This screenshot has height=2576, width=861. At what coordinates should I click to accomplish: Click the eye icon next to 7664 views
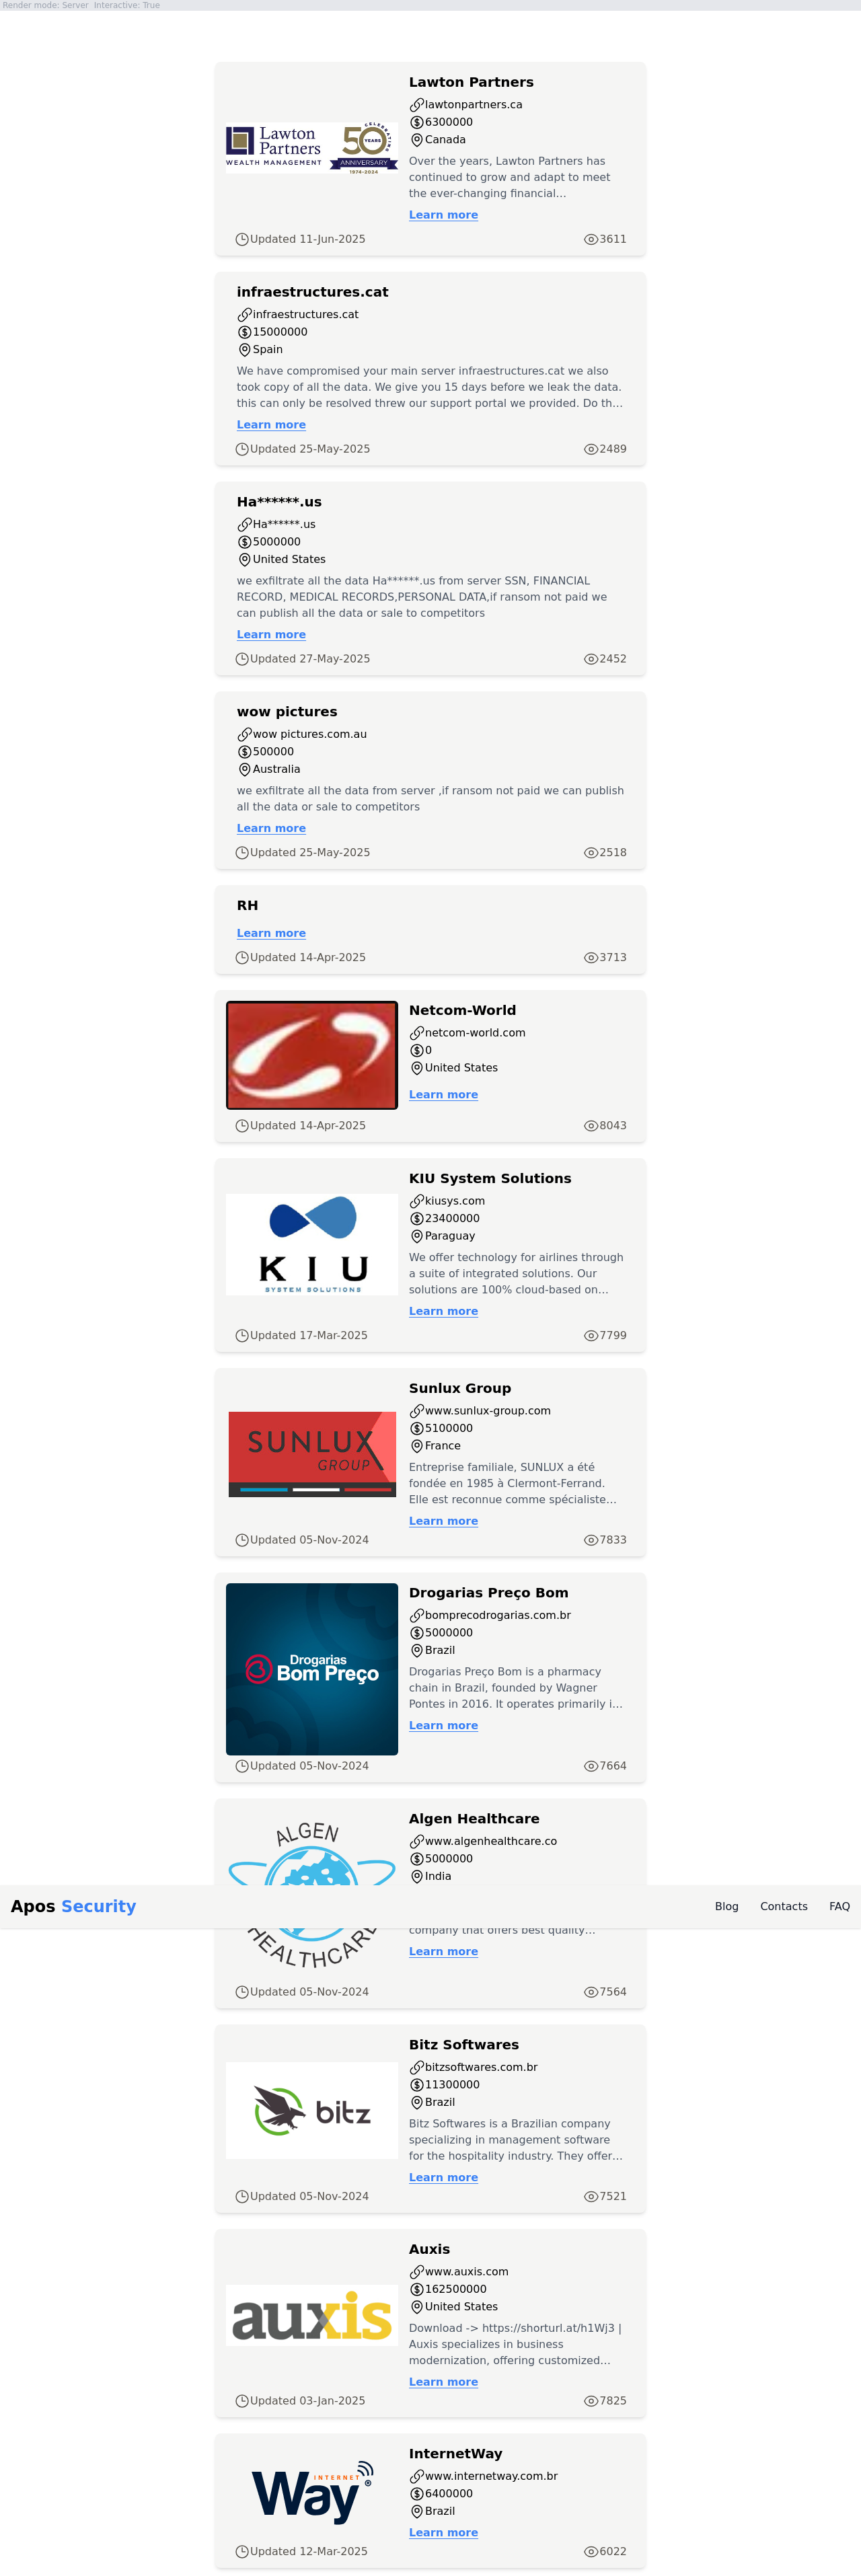591,1766
